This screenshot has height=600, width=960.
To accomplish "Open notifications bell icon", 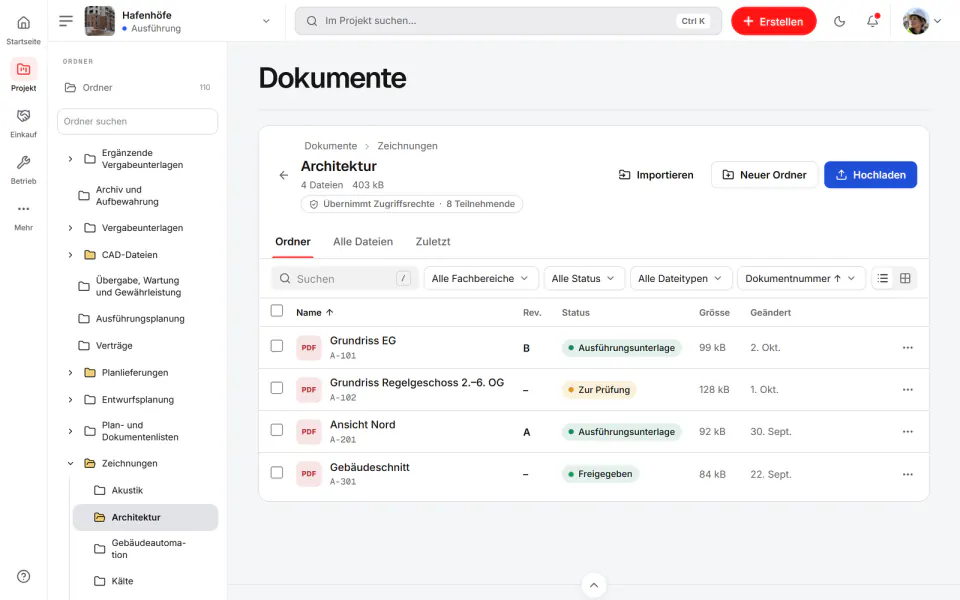I will click(872, 21).
